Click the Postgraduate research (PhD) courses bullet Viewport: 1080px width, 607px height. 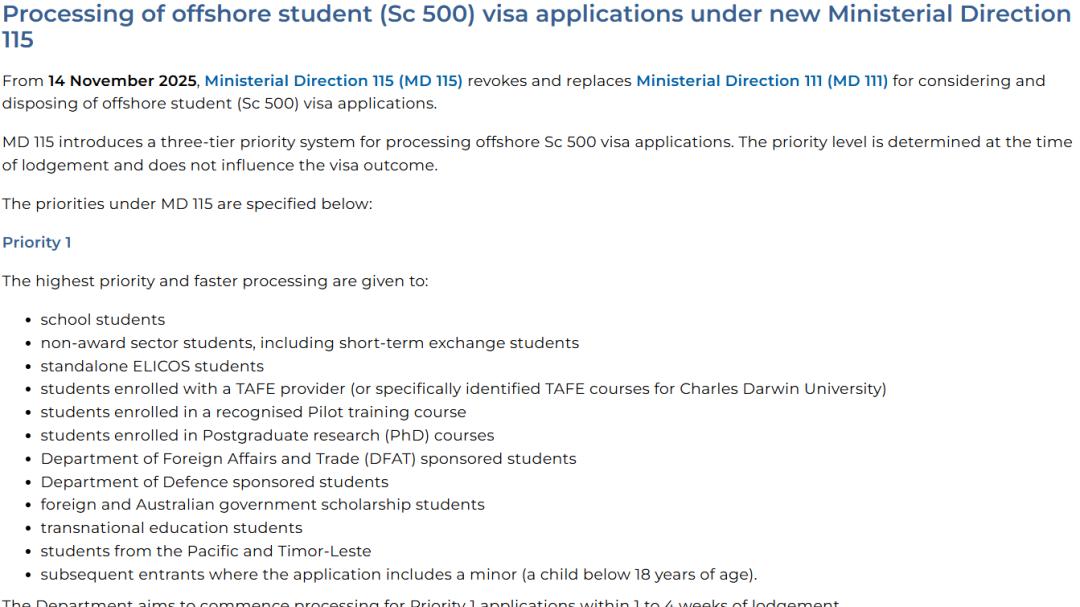pyautogui.click(x=267, y=435)
